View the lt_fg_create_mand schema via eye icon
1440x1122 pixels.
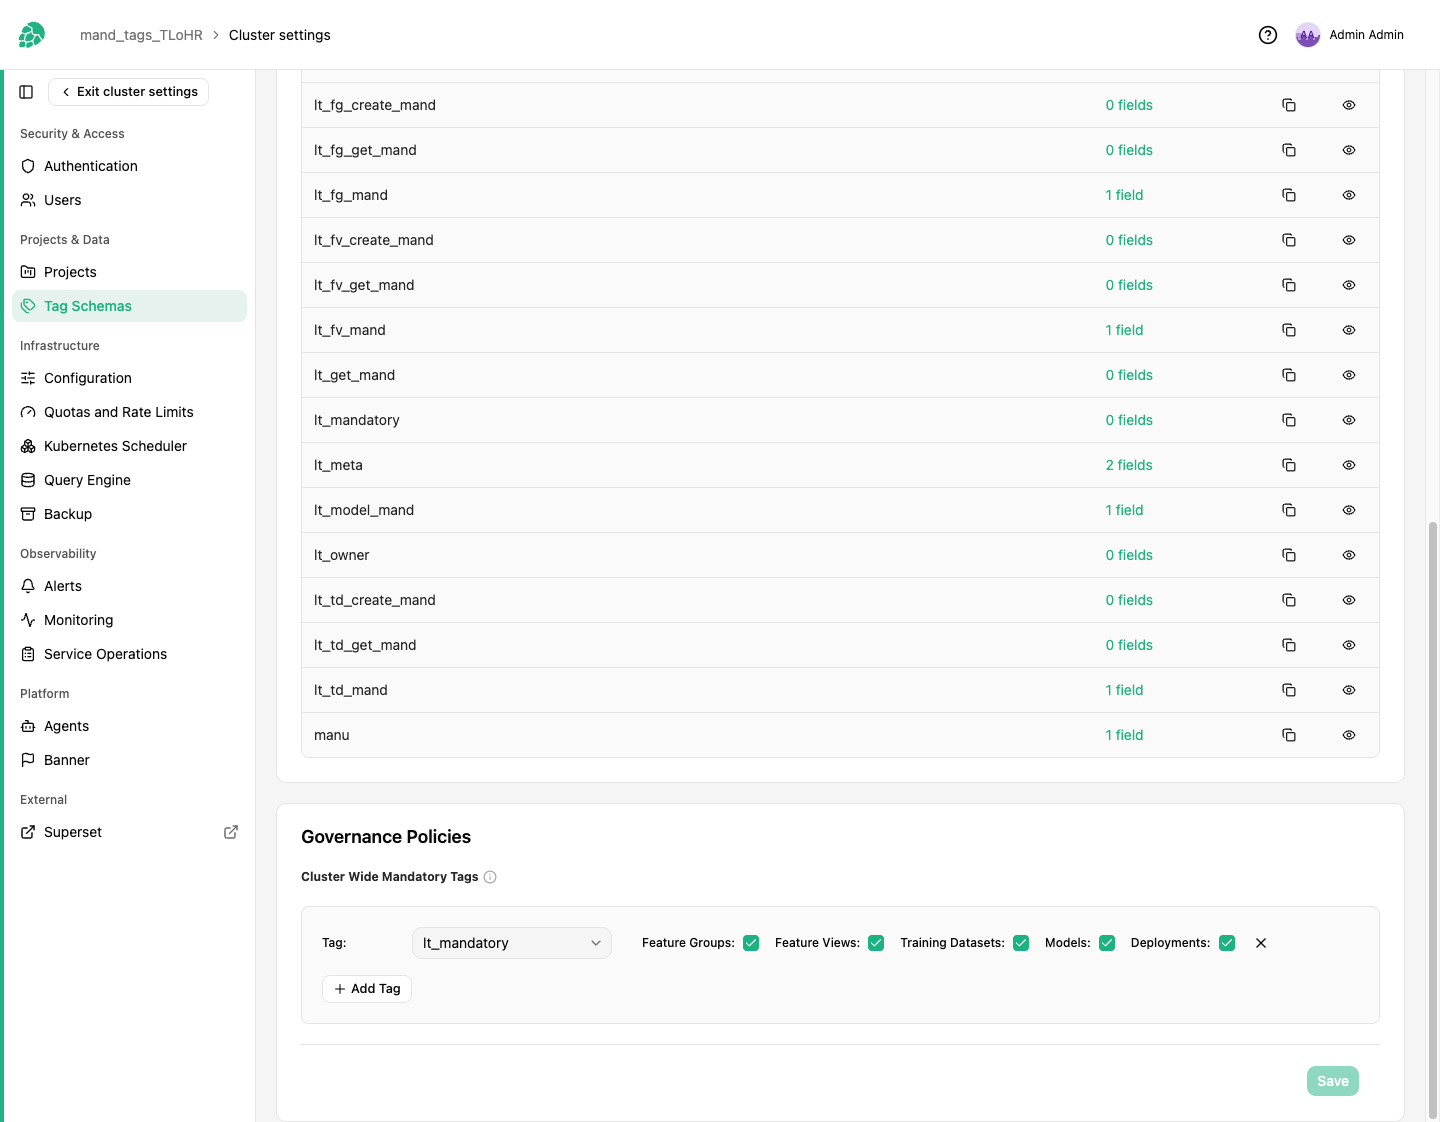click(x=1349, y=105)
